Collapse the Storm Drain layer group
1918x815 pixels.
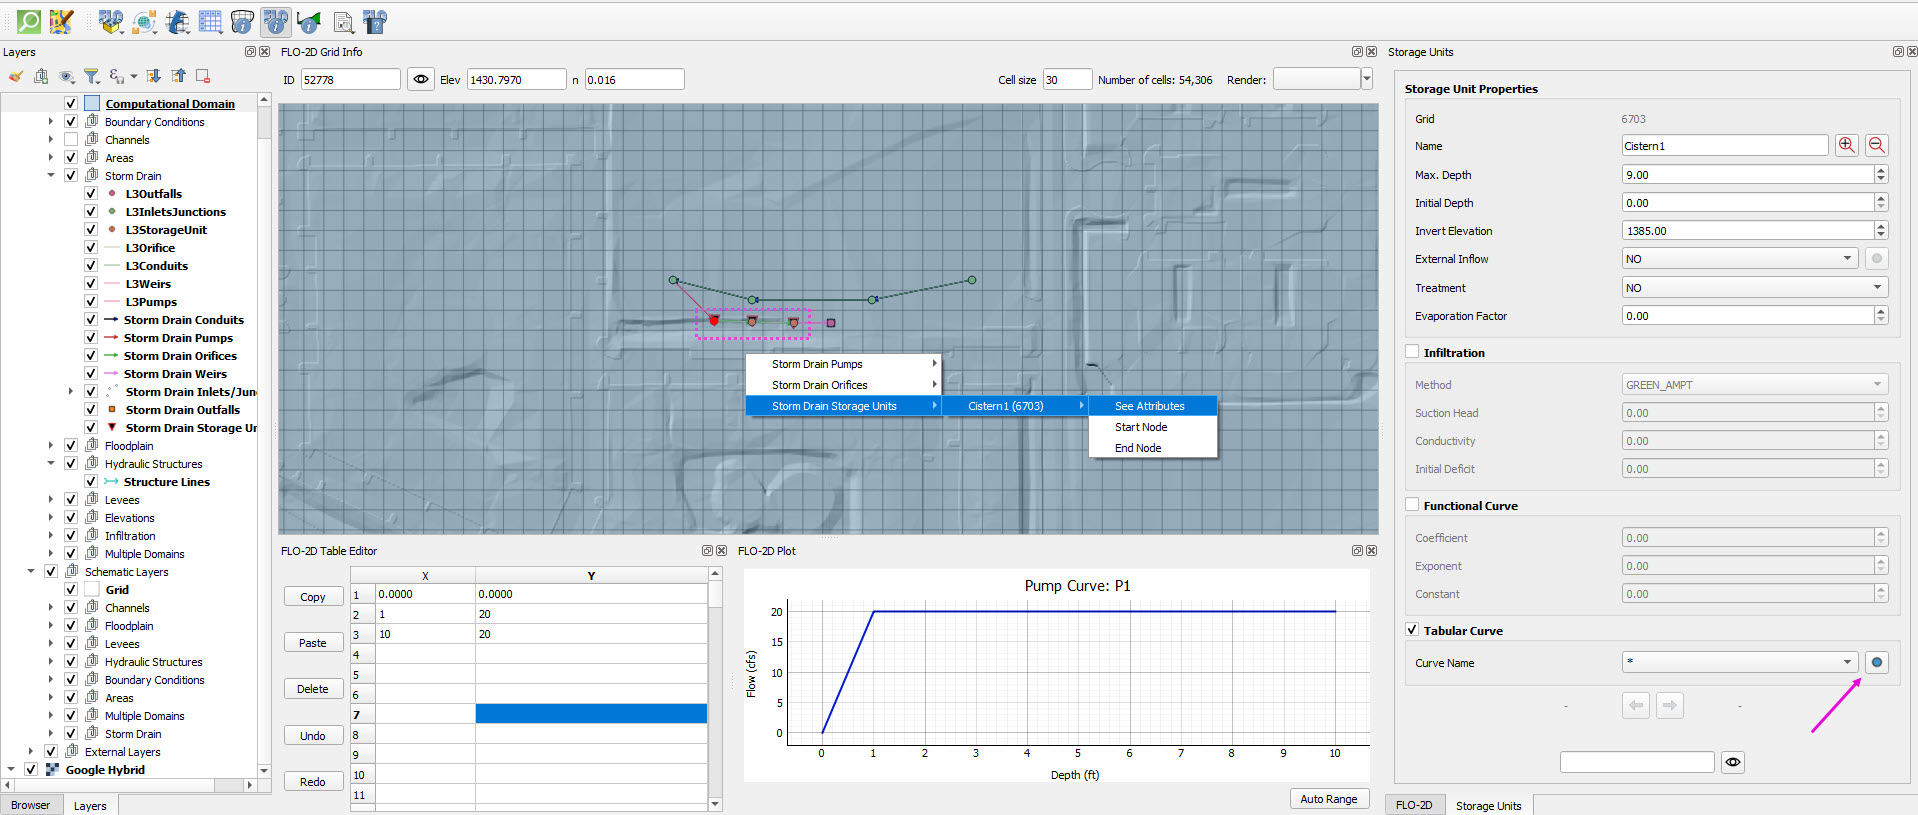coord(51,176)
